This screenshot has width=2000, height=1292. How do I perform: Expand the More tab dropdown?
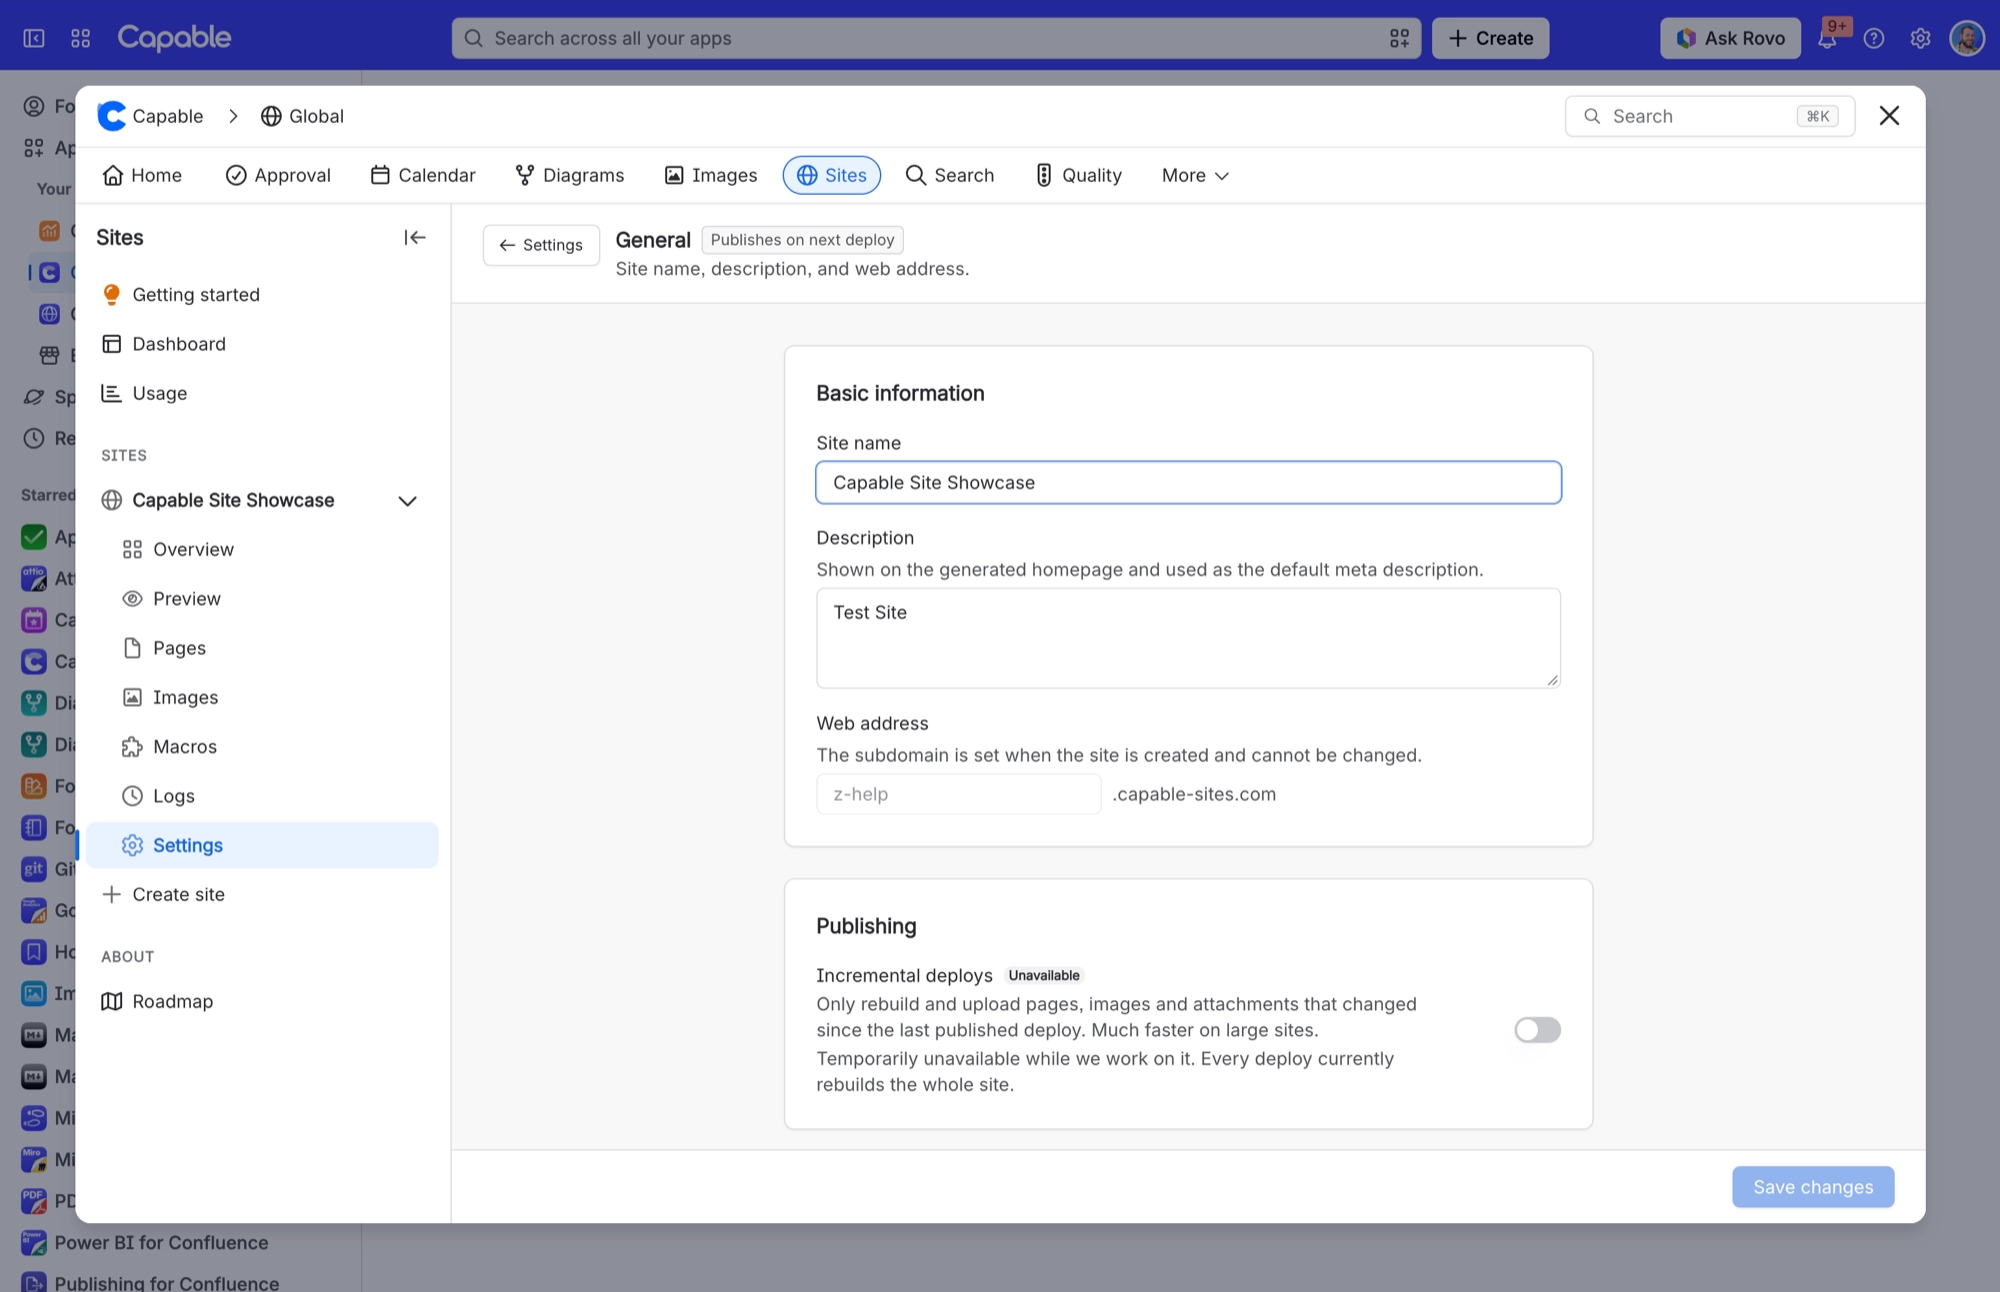[1195, 175]
